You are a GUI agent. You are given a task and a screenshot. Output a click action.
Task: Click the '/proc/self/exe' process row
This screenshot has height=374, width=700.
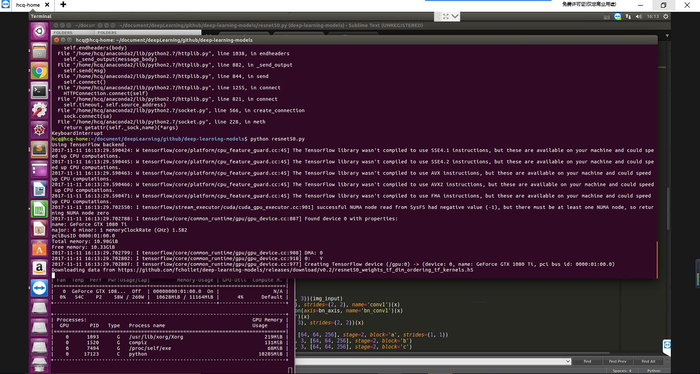point(171,348)
